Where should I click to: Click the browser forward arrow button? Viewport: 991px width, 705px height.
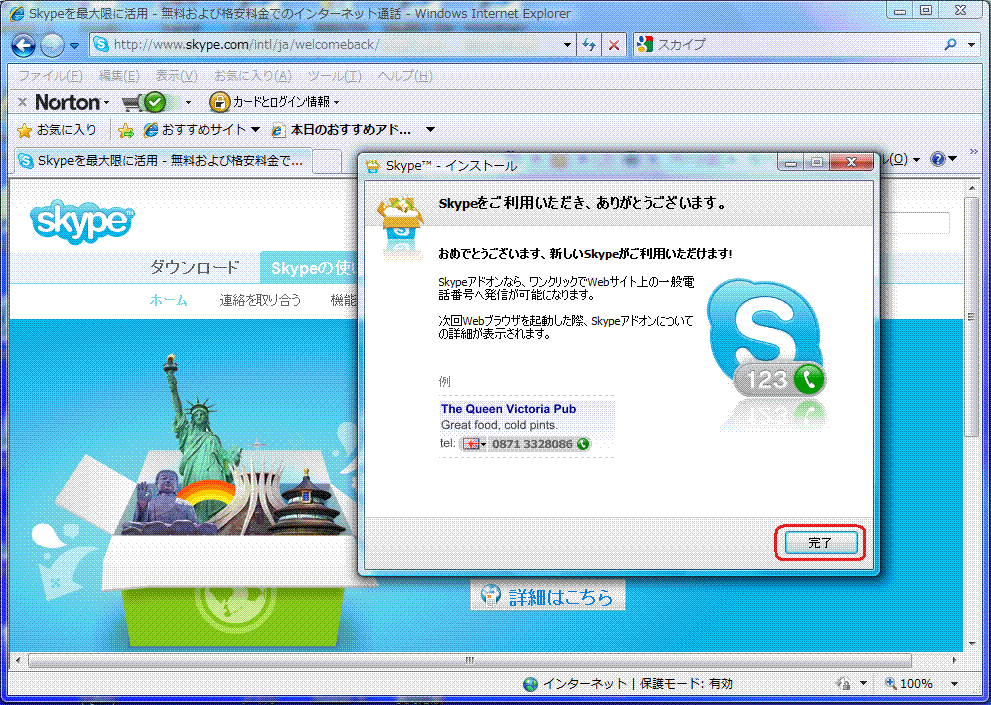(x=52, y=45)
